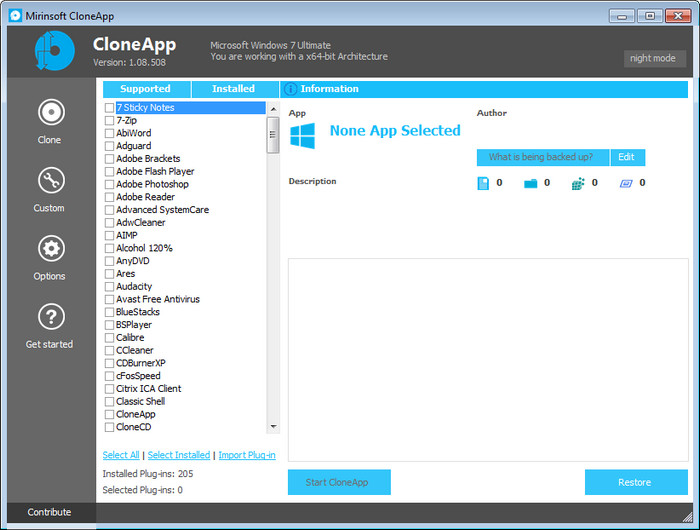Click the Import Plug-in link
This screenshot has height=530, width=700.
[x=247, y=455]
